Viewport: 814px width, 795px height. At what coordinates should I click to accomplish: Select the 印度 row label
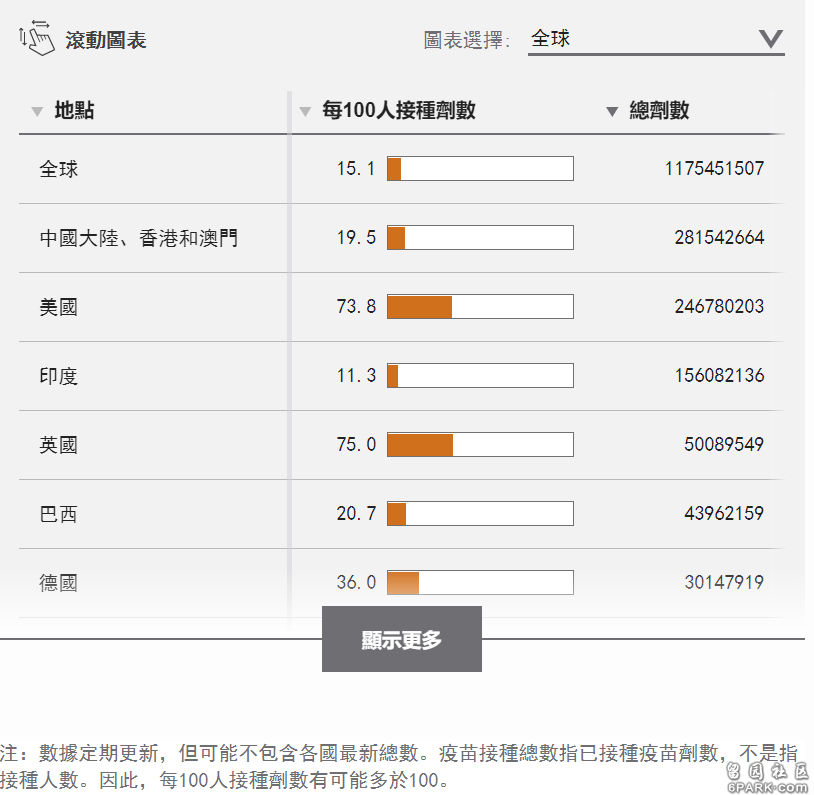59,376
